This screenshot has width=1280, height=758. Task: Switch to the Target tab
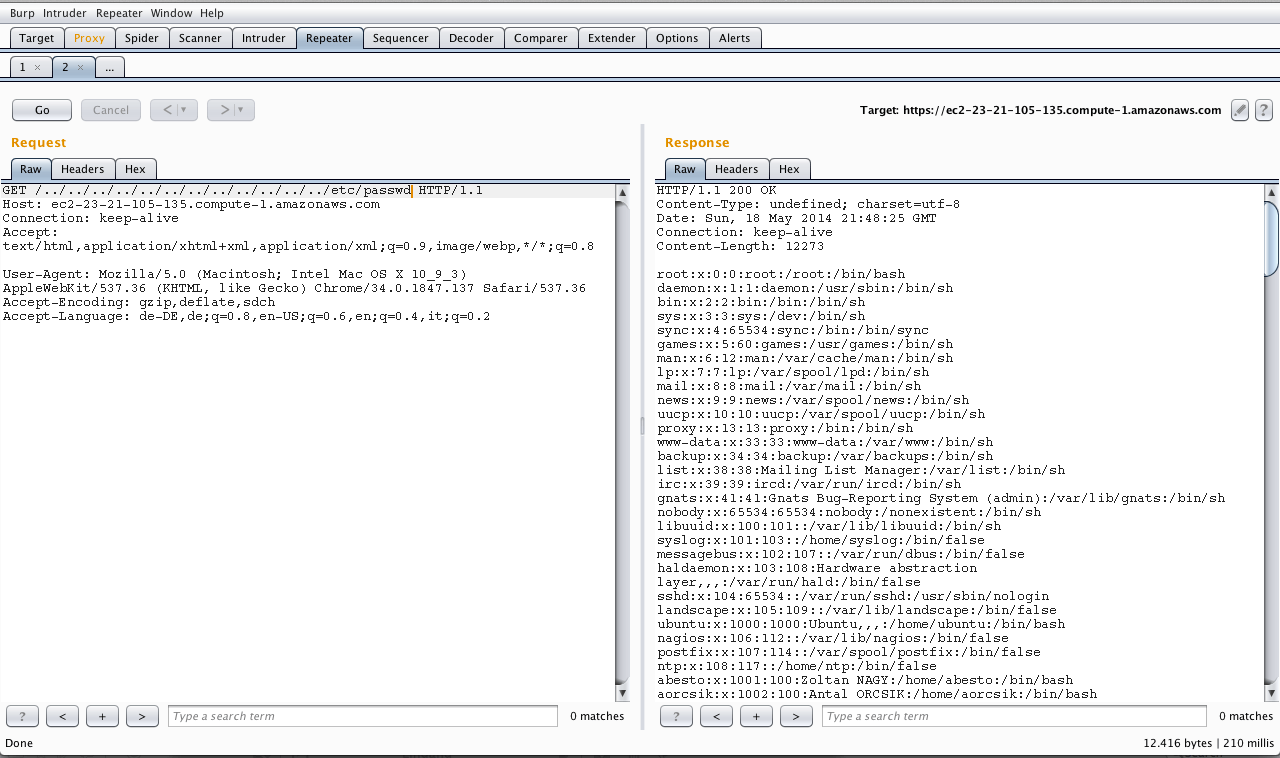tap(37, 38)
